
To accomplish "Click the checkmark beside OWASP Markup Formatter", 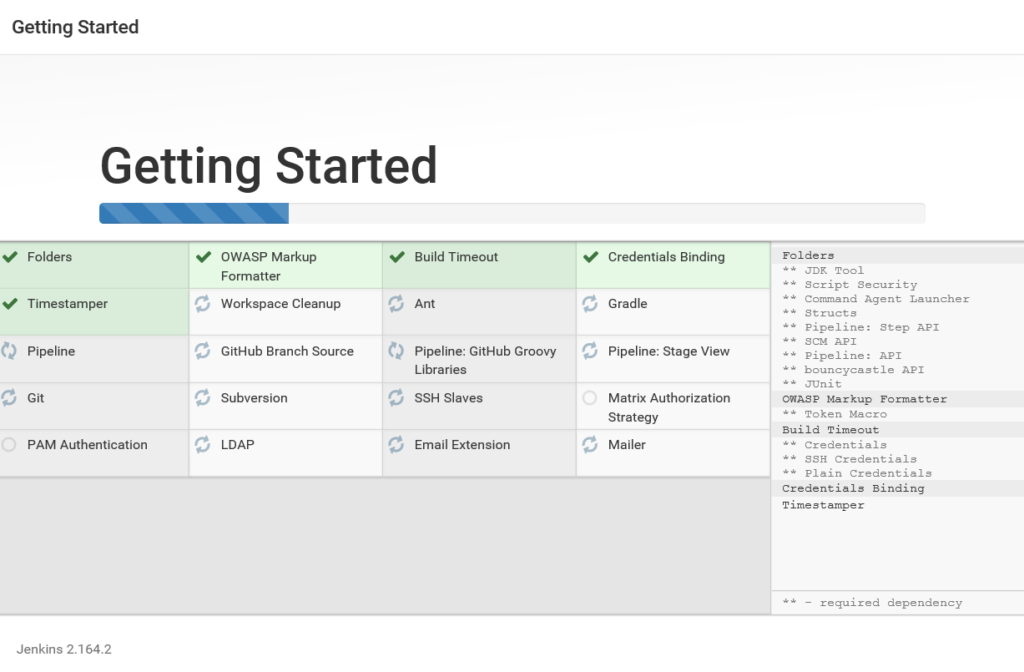I will coord(203,257).
